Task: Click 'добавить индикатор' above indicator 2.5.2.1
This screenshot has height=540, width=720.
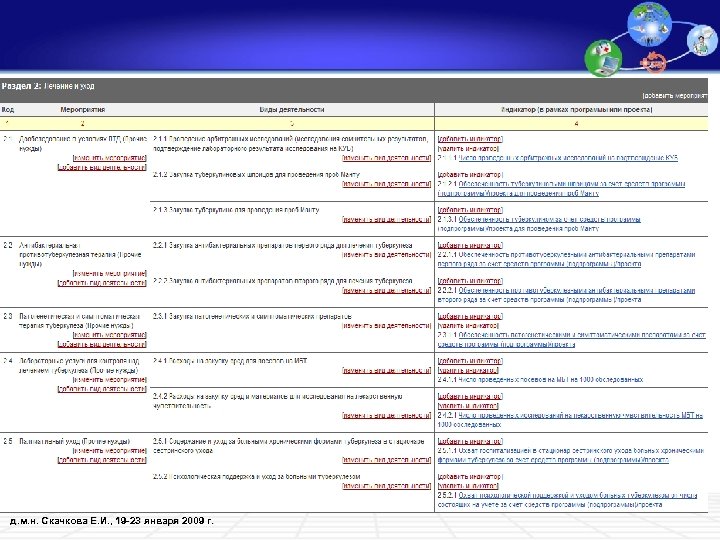Action: [x=470, y=477]
